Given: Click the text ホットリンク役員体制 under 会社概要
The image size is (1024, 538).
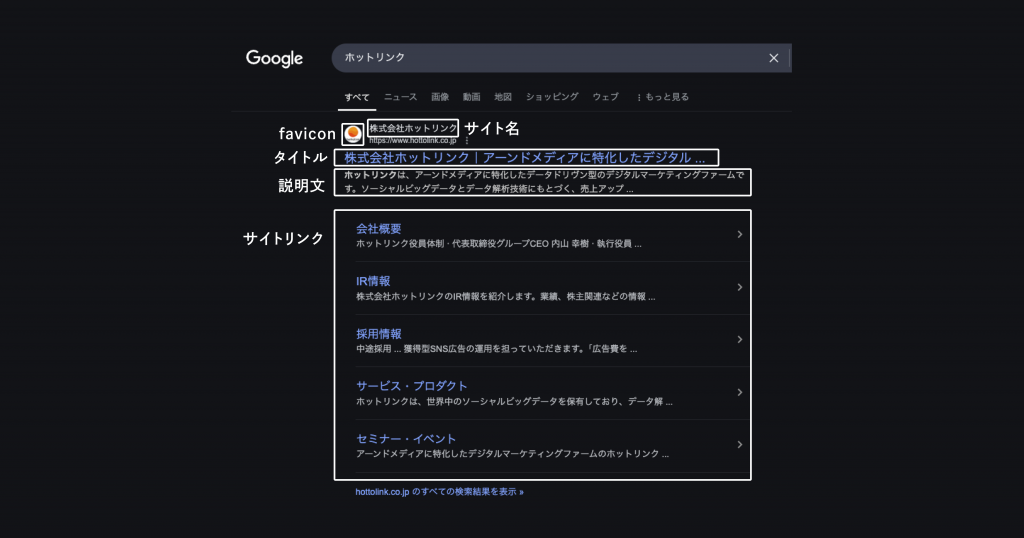Looking at the screenshot, I should [399, 244].
